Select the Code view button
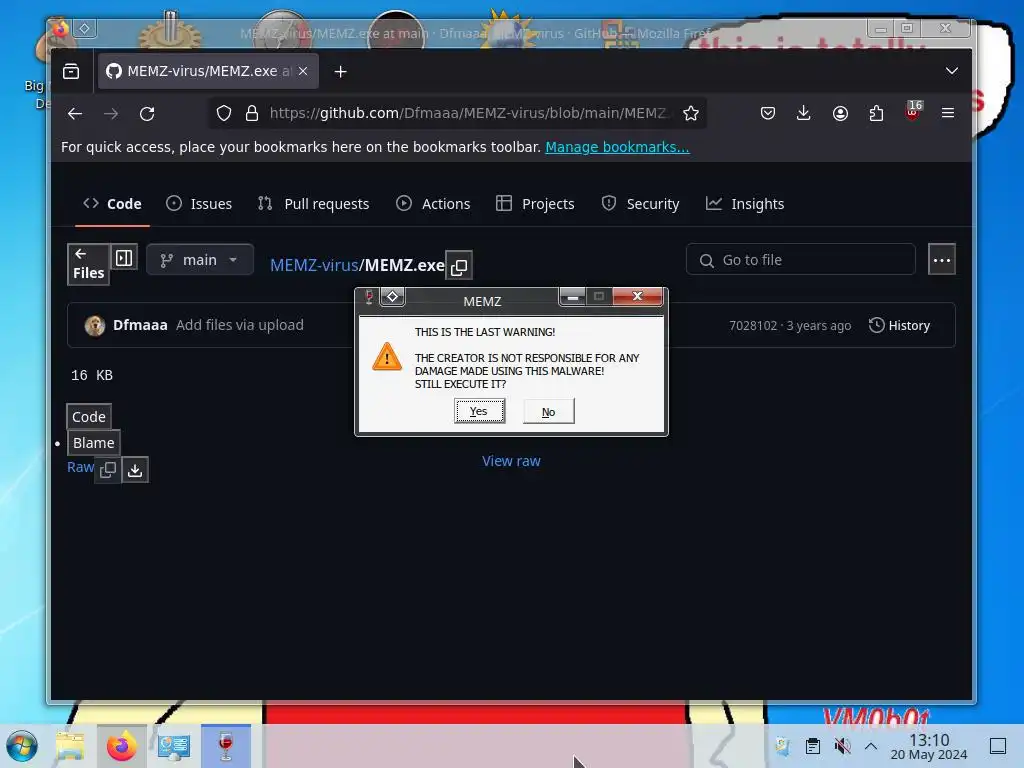This screenshot has width=1024, height=768. point(89,417)
